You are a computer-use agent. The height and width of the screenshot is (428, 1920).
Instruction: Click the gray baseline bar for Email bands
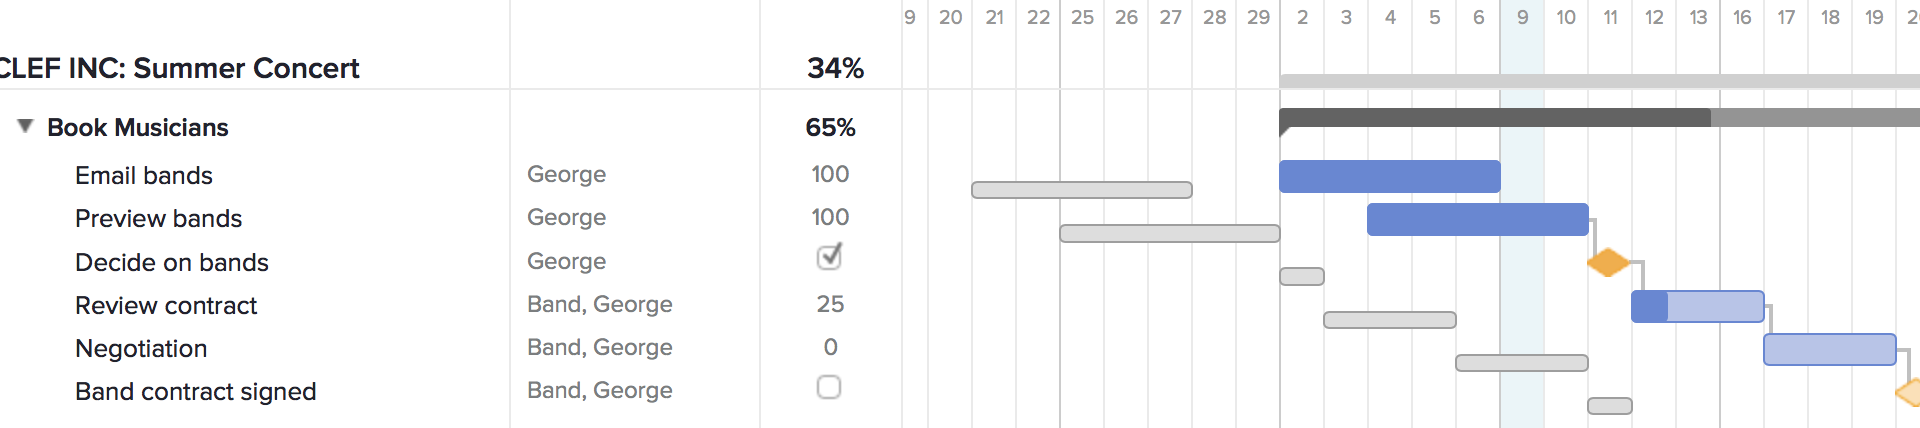pos(1081,190)
